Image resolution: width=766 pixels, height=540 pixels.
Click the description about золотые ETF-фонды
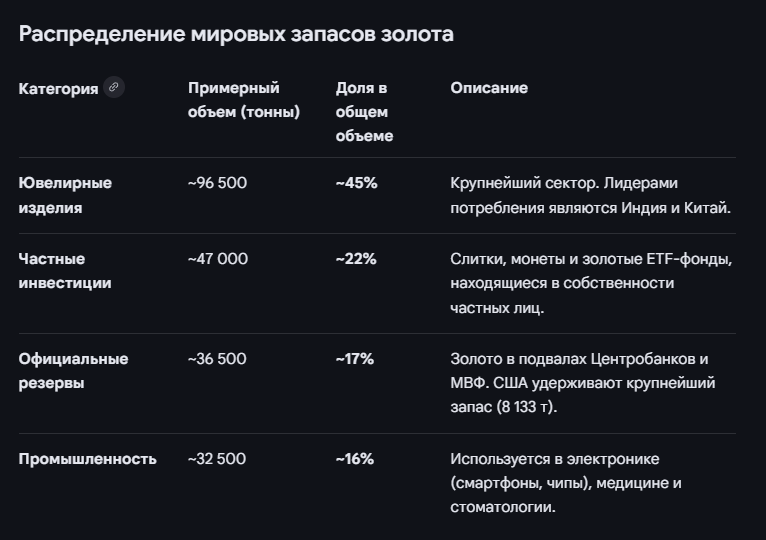click(x=591, y=283)
